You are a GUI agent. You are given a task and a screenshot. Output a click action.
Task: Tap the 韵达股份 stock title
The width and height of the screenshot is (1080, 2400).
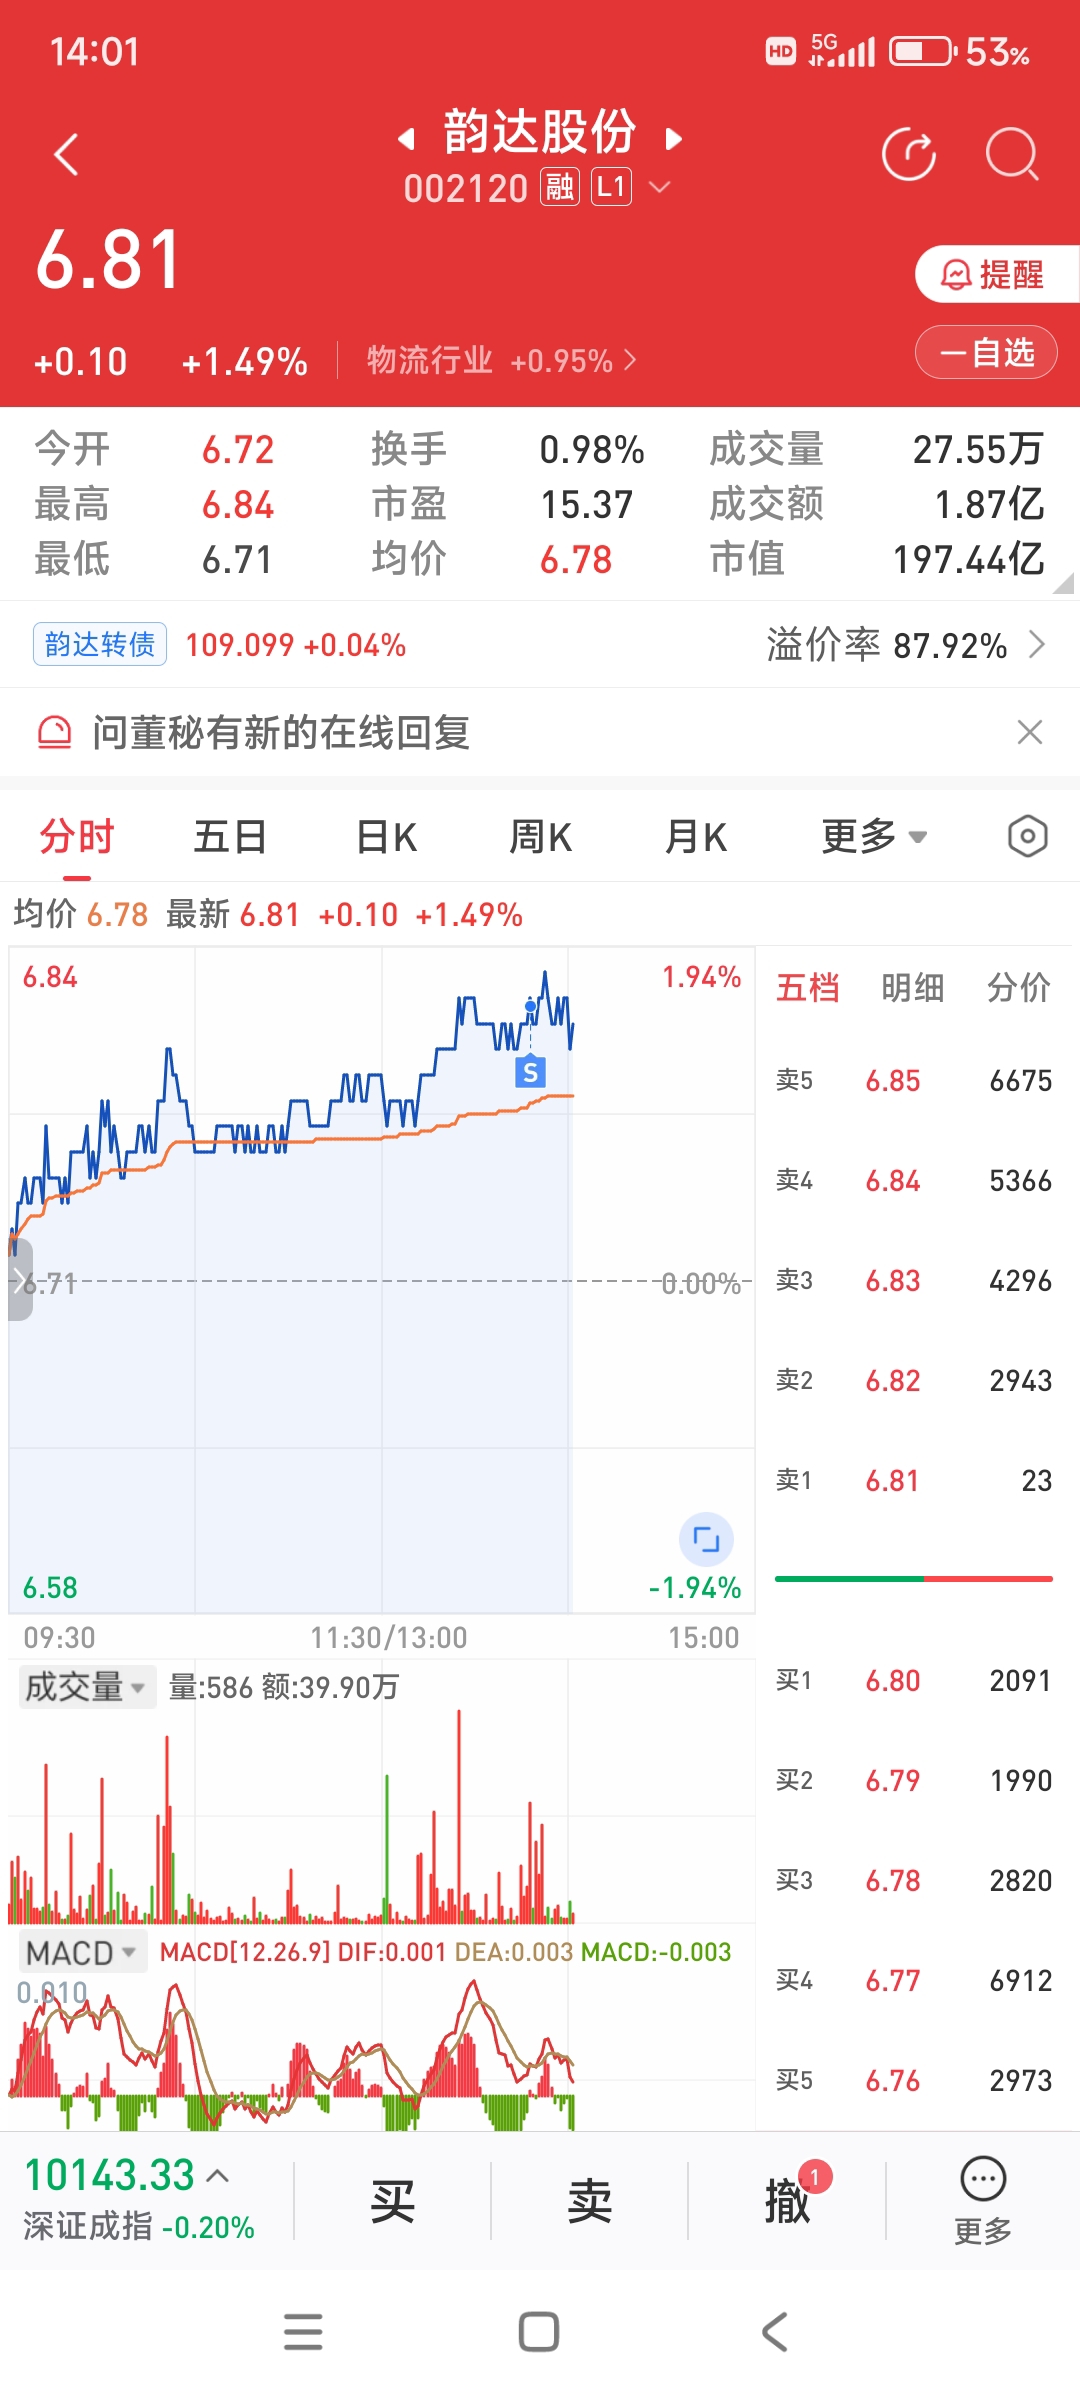[540, 132]
